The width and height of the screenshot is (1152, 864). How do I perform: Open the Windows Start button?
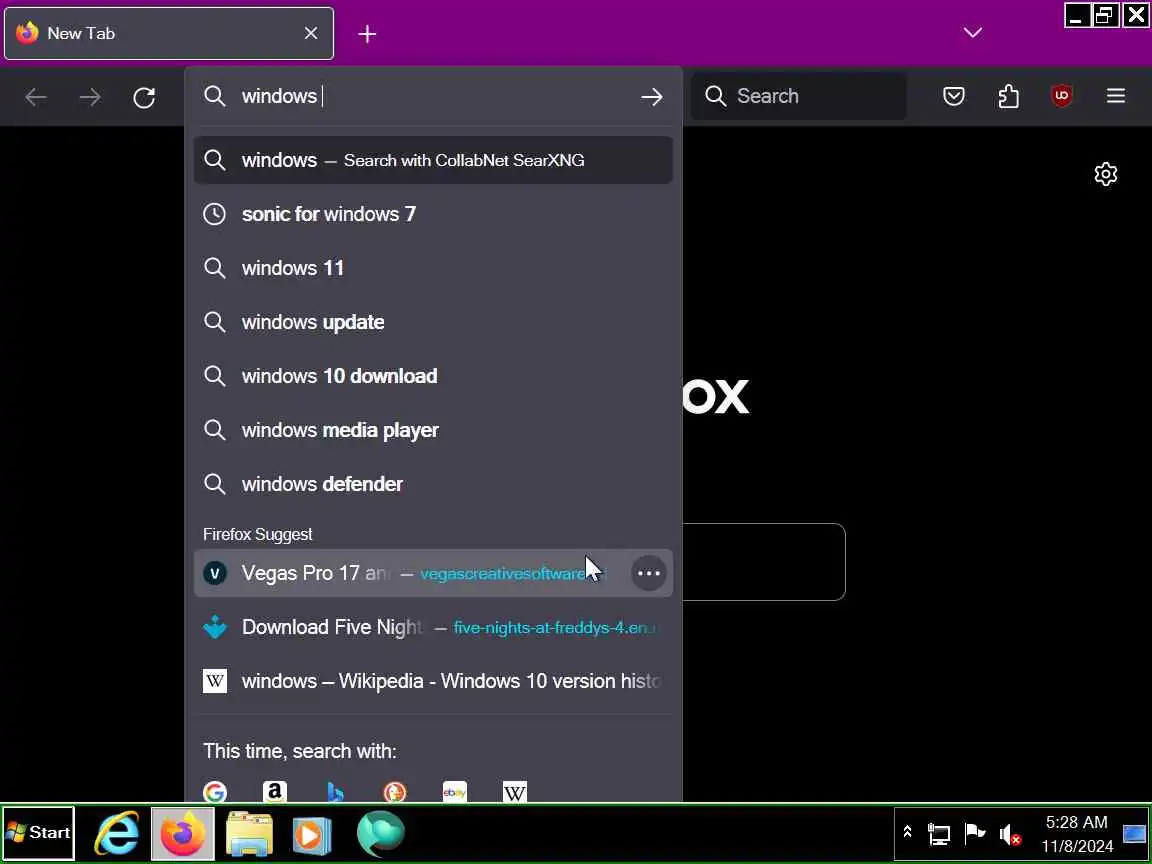38,832
